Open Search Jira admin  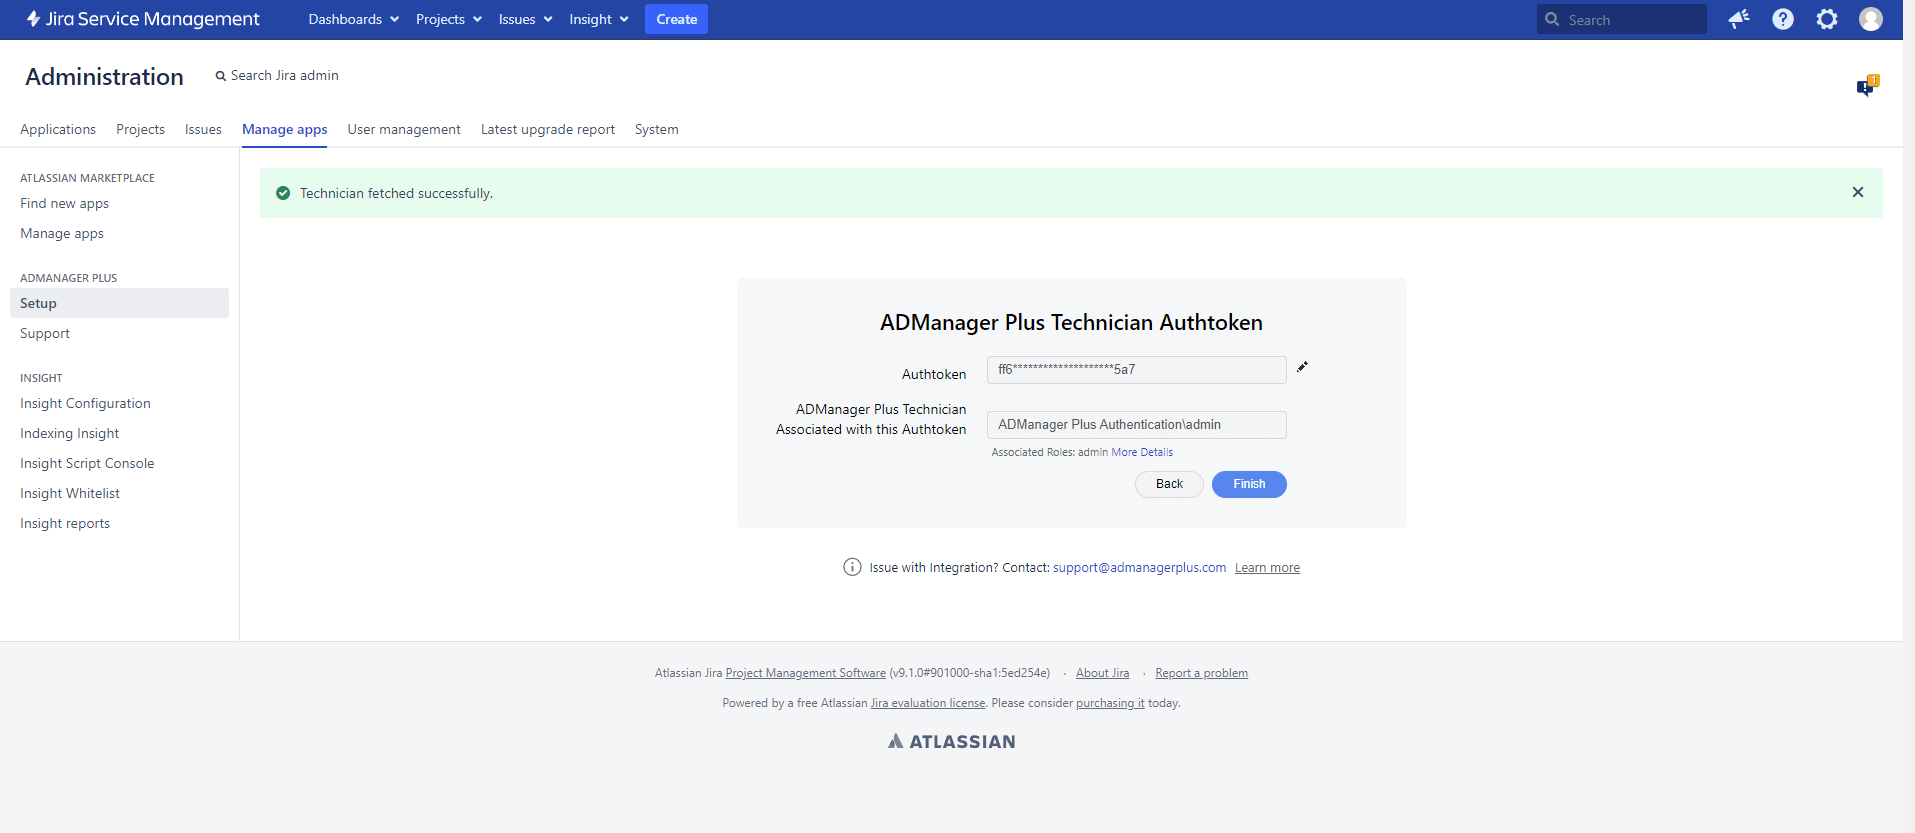point(277,75)
